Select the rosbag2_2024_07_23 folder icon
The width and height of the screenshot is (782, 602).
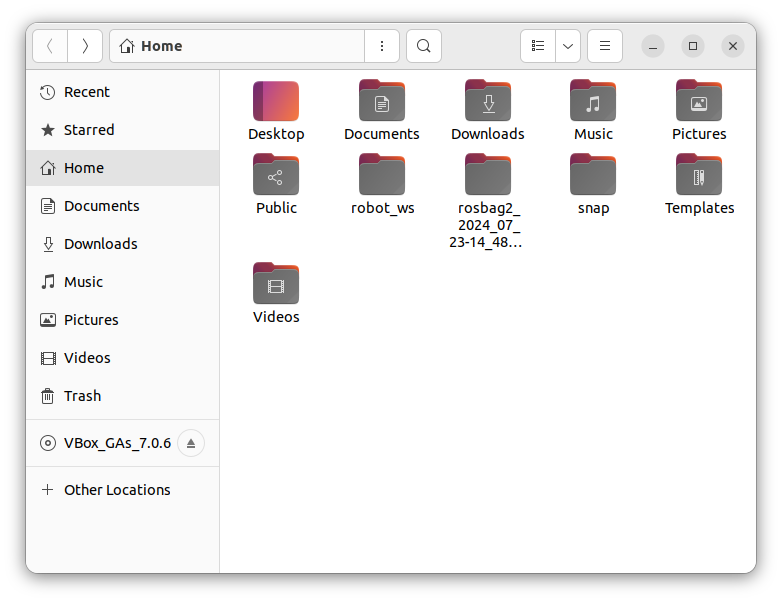488,175
